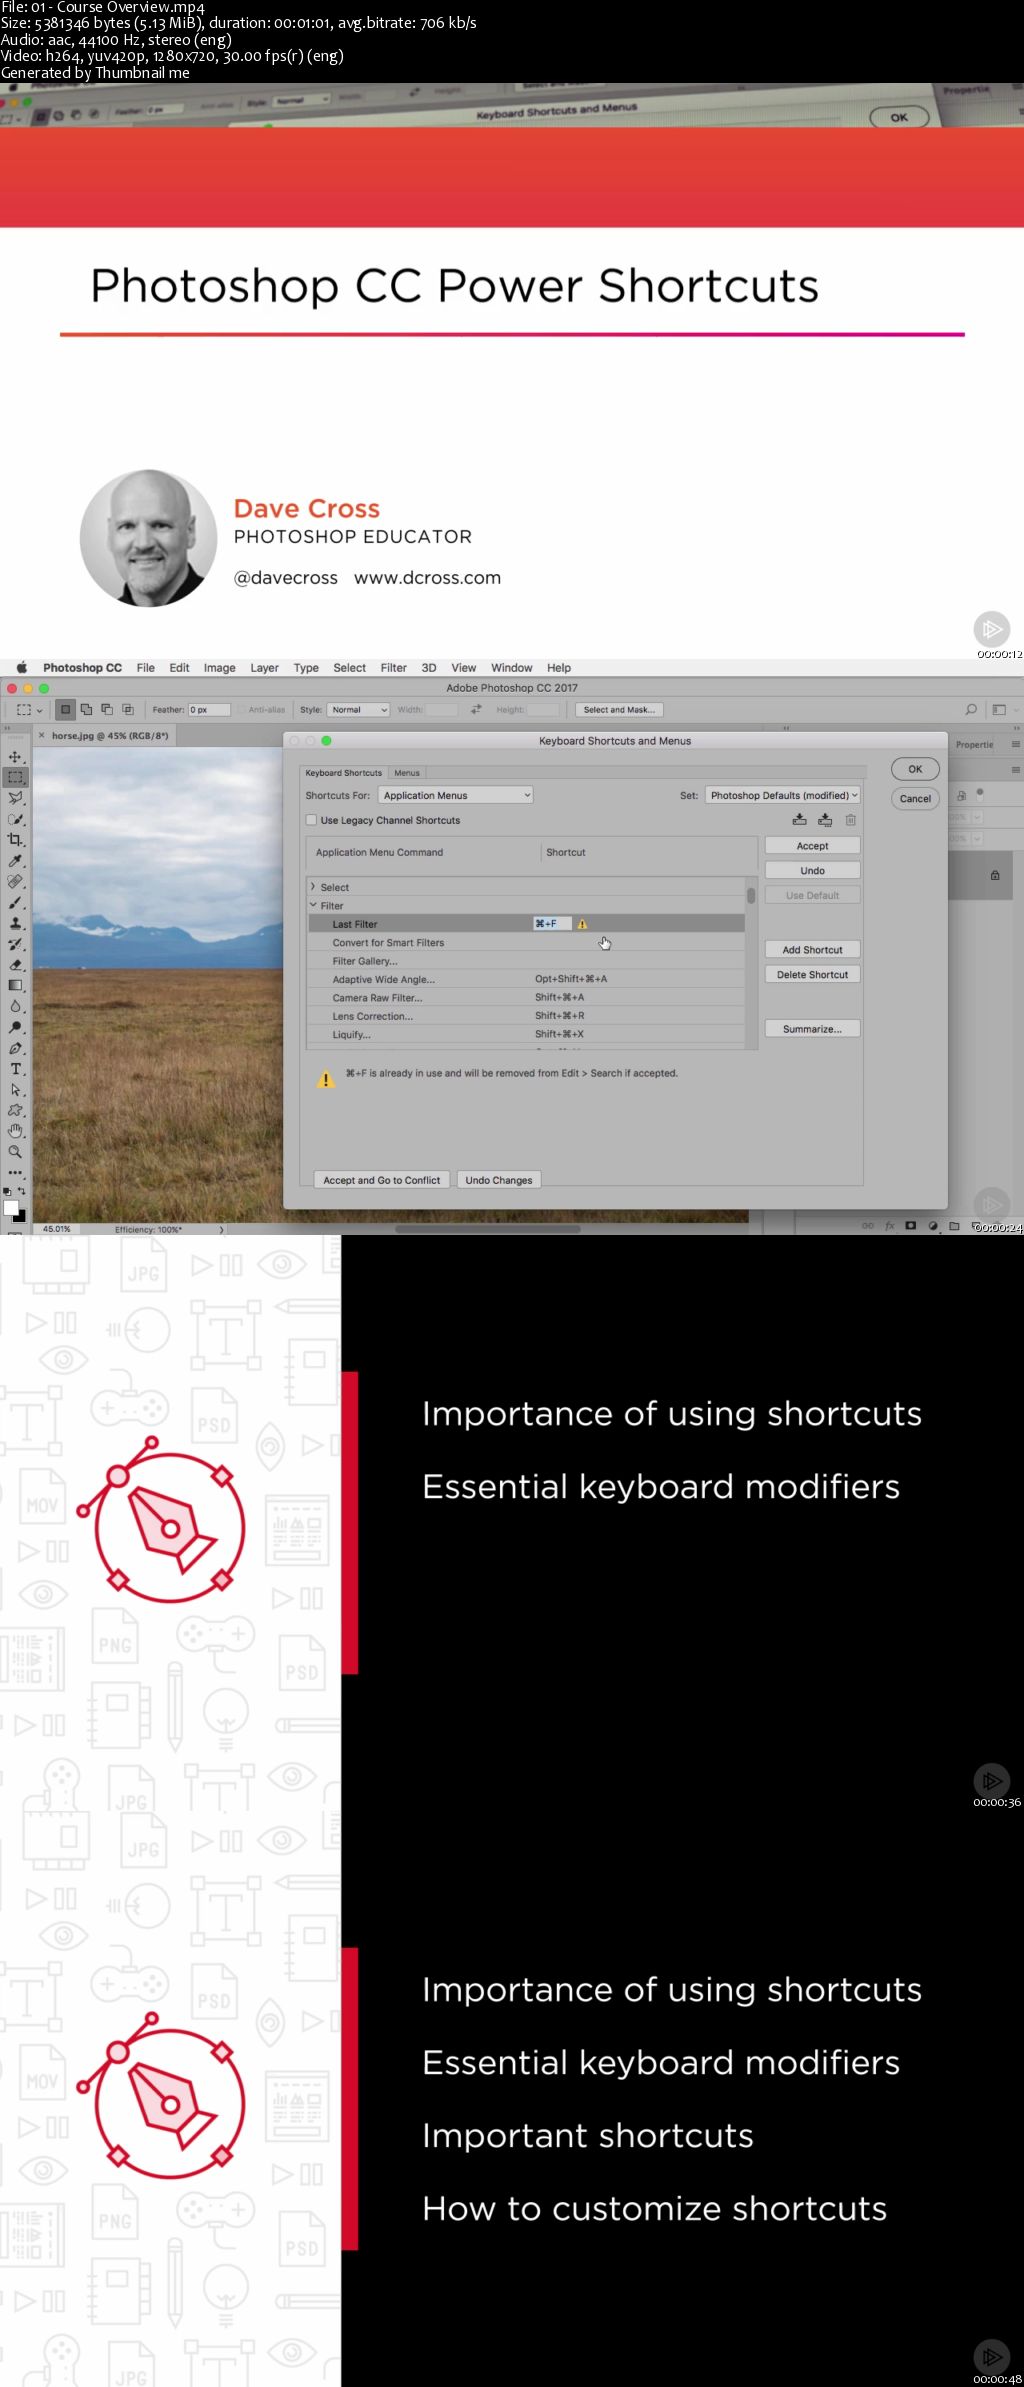Click the Accept and Go to Conflict button
Viewport: 1024px width, 2387px height.
coord(381,1180)
